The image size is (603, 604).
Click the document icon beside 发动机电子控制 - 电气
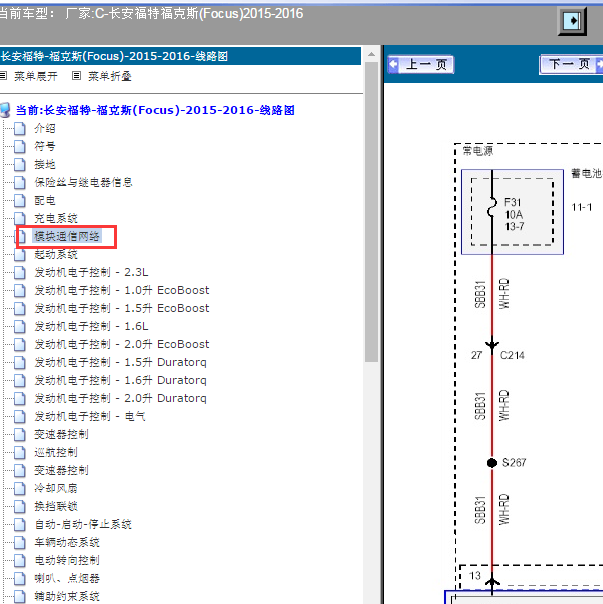(20, 416)
